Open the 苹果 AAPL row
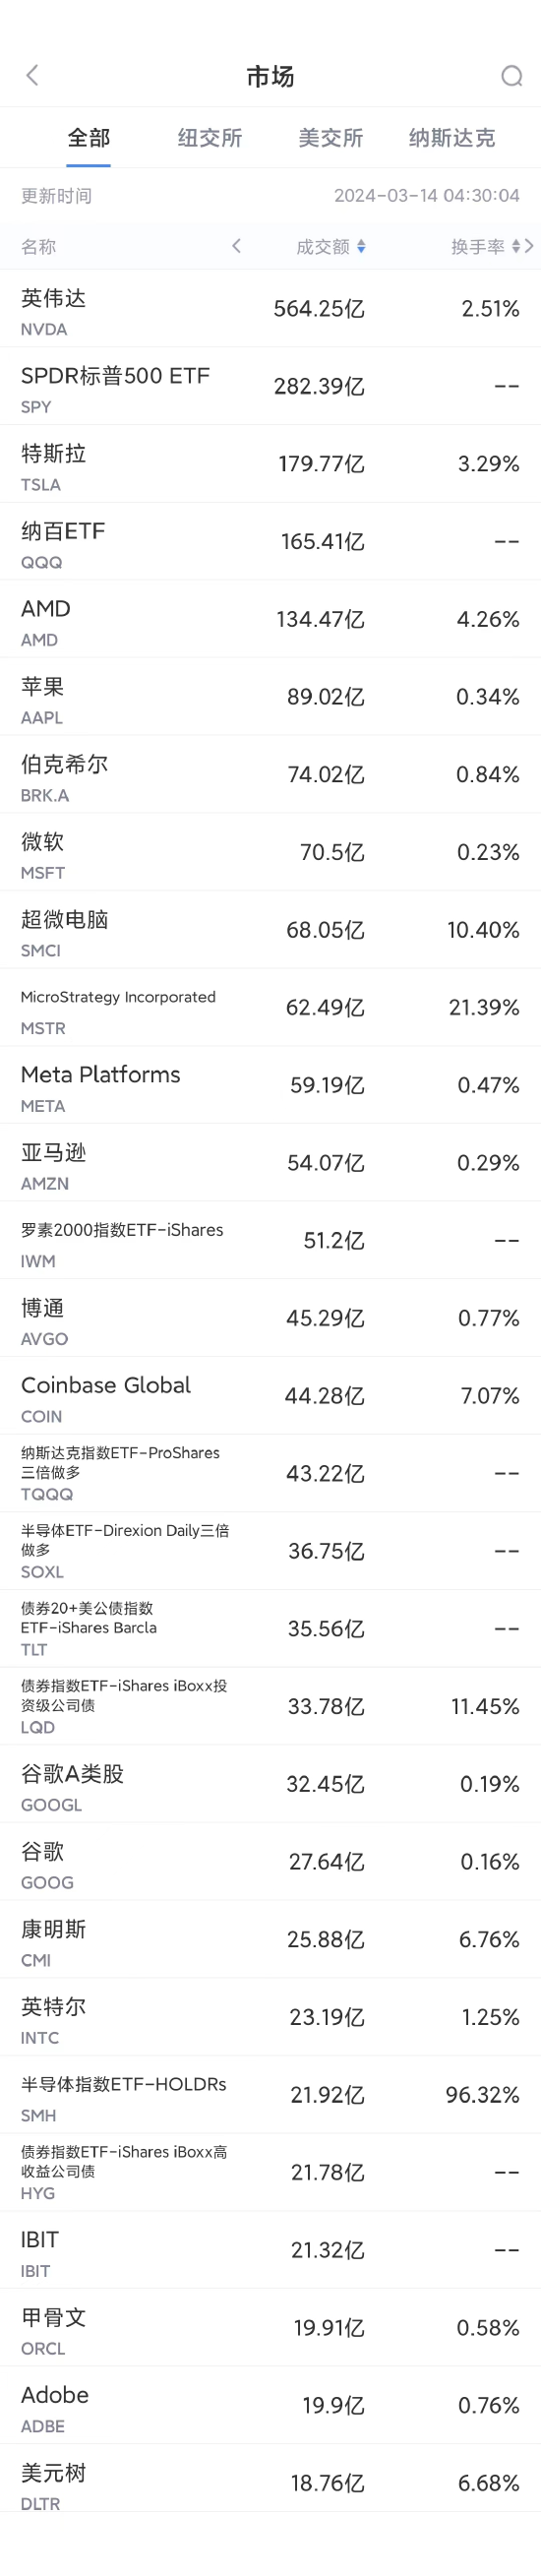 click(270, 697)
